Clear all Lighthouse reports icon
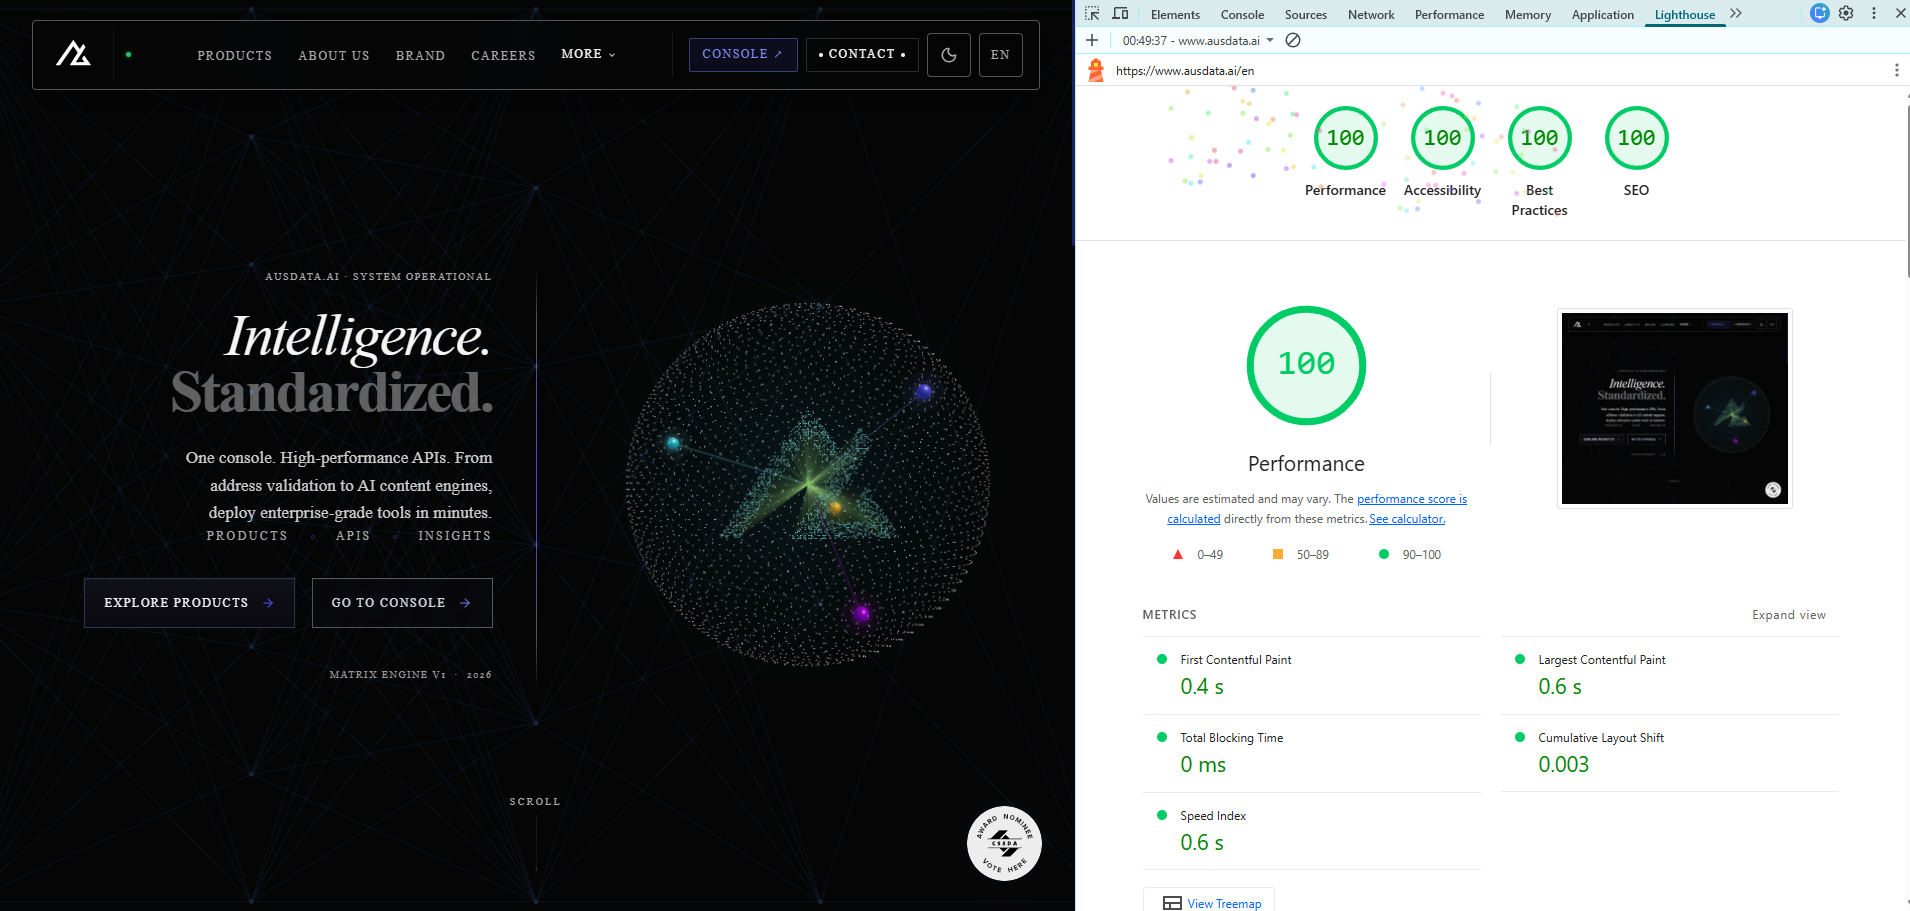 point(1293,40)
